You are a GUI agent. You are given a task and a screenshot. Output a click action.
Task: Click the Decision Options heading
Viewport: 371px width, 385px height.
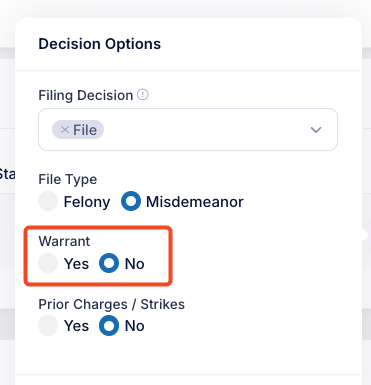coord(100,44)
